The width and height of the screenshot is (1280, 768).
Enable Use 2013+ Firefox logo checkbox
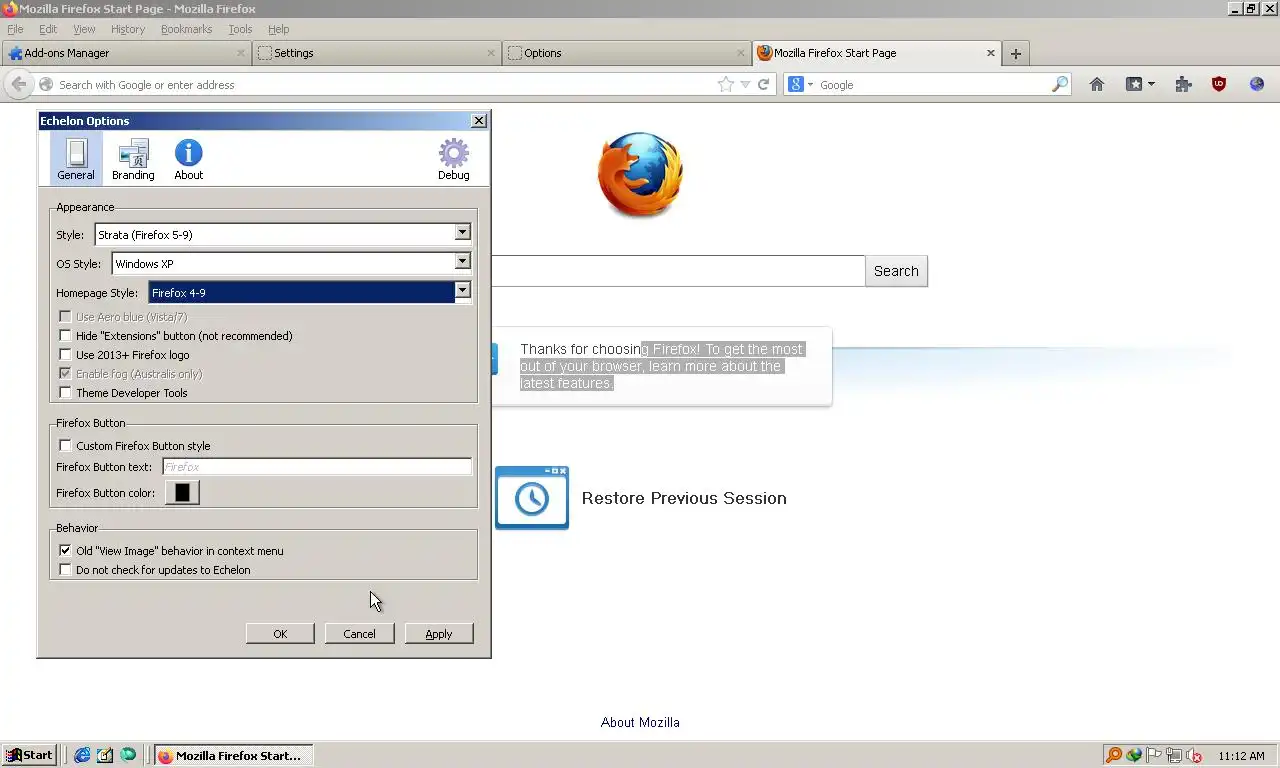coord(65,355)
